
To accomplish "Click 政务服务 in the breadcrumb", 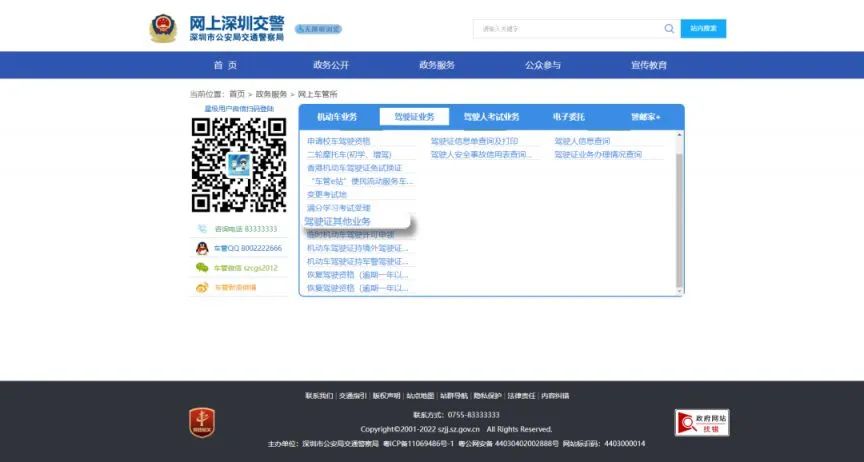I will coord(271,94).
